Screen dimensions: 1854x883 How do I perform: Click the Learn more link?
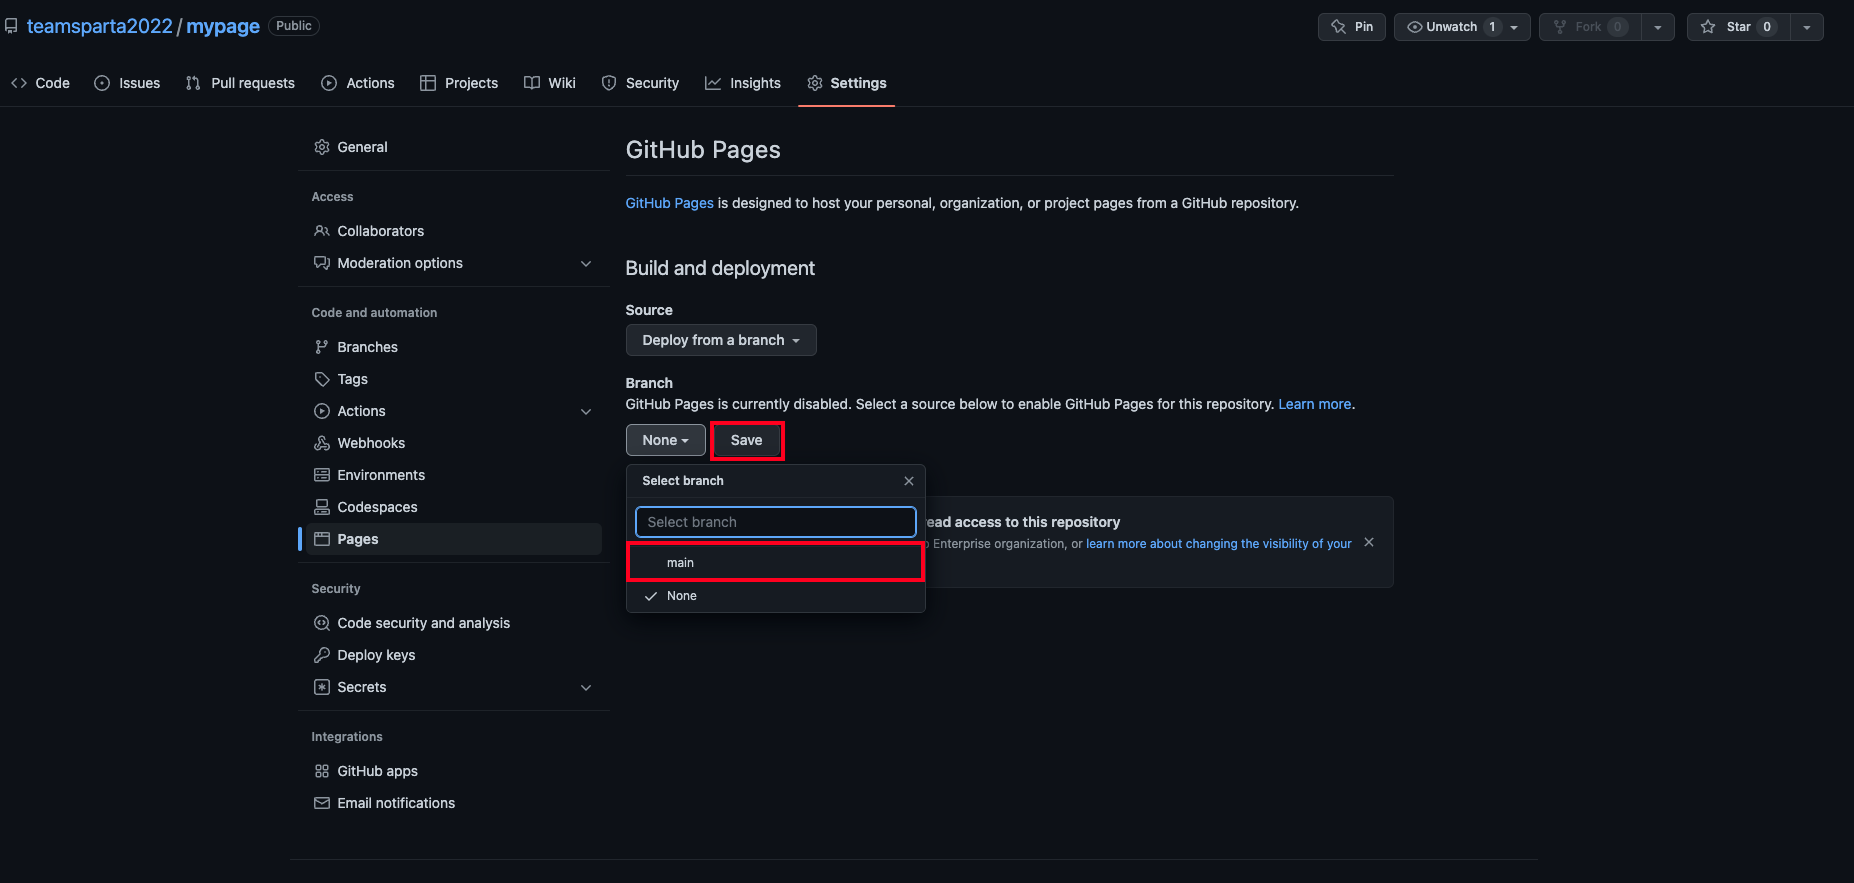point(1314,404)
